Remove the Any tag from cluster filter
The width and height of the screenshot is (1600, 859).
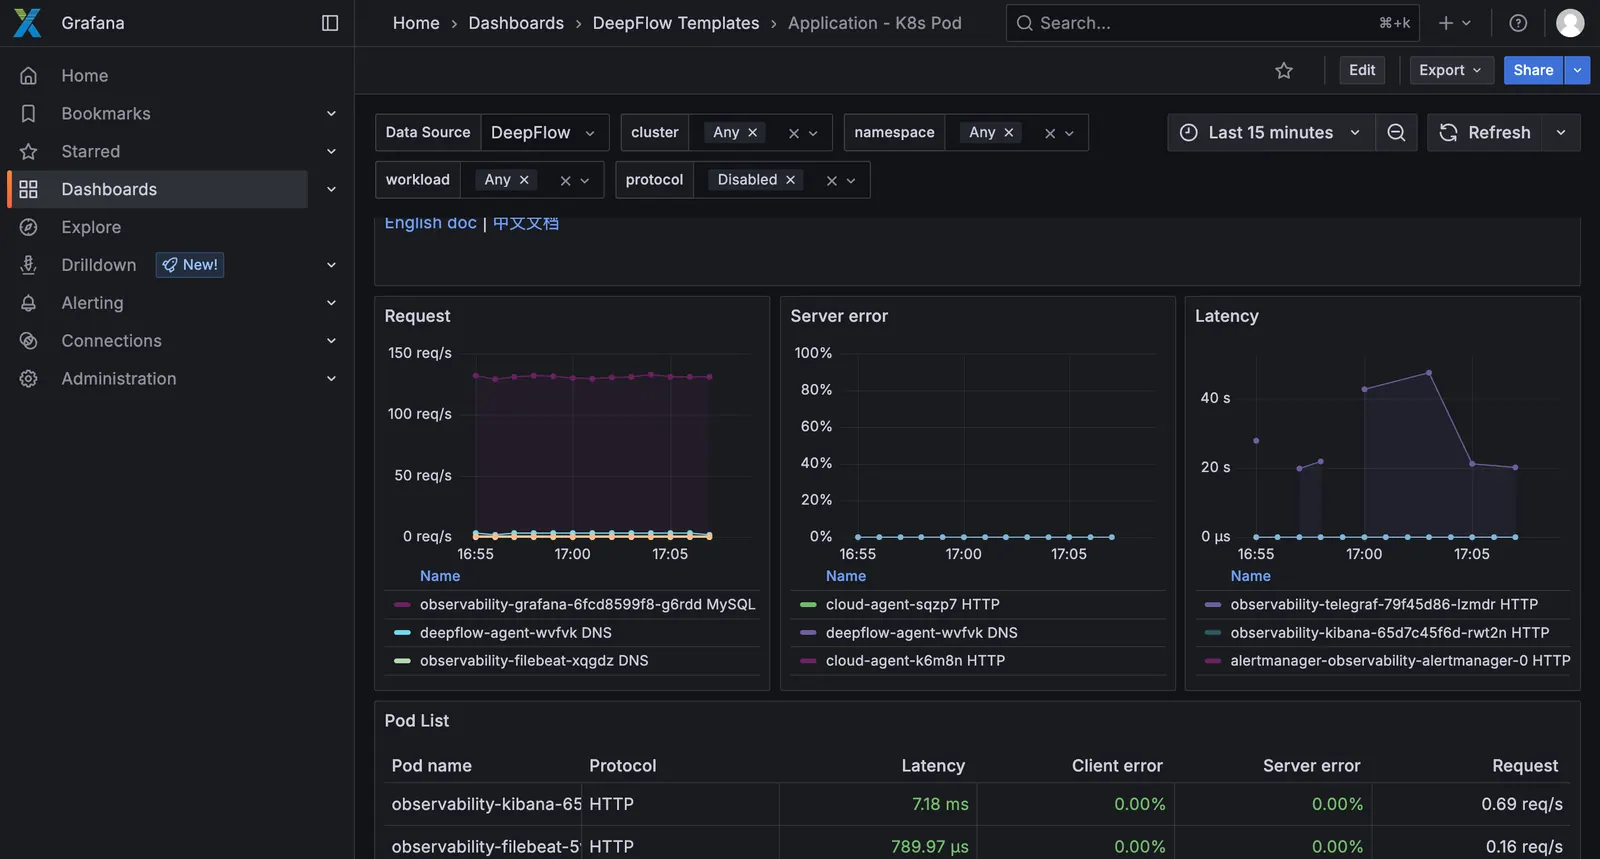point(753,133)
